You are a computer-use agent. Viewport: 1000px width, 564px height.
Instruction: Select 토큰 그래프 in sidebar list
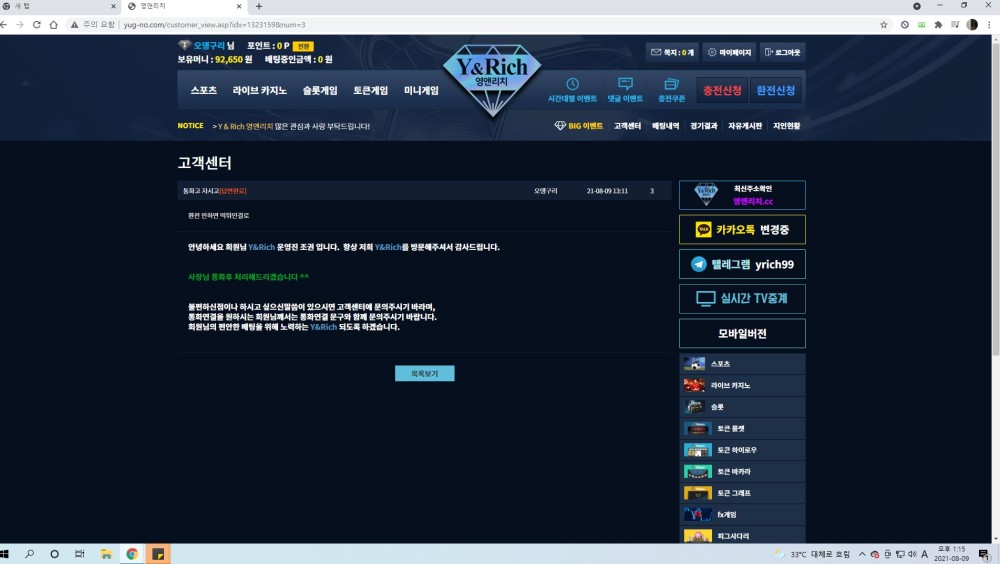click(x=742, y=493)
